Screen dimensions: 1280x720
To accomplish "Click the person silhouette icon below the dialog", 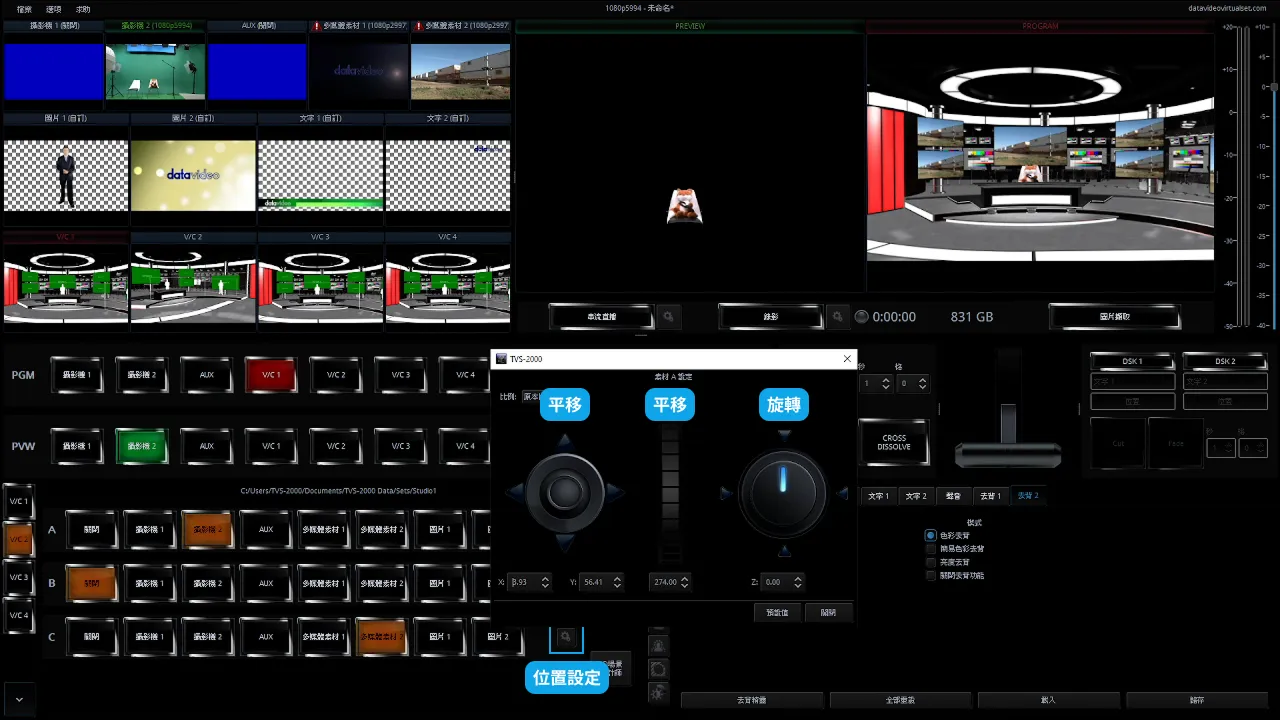I will click(658, 646).
